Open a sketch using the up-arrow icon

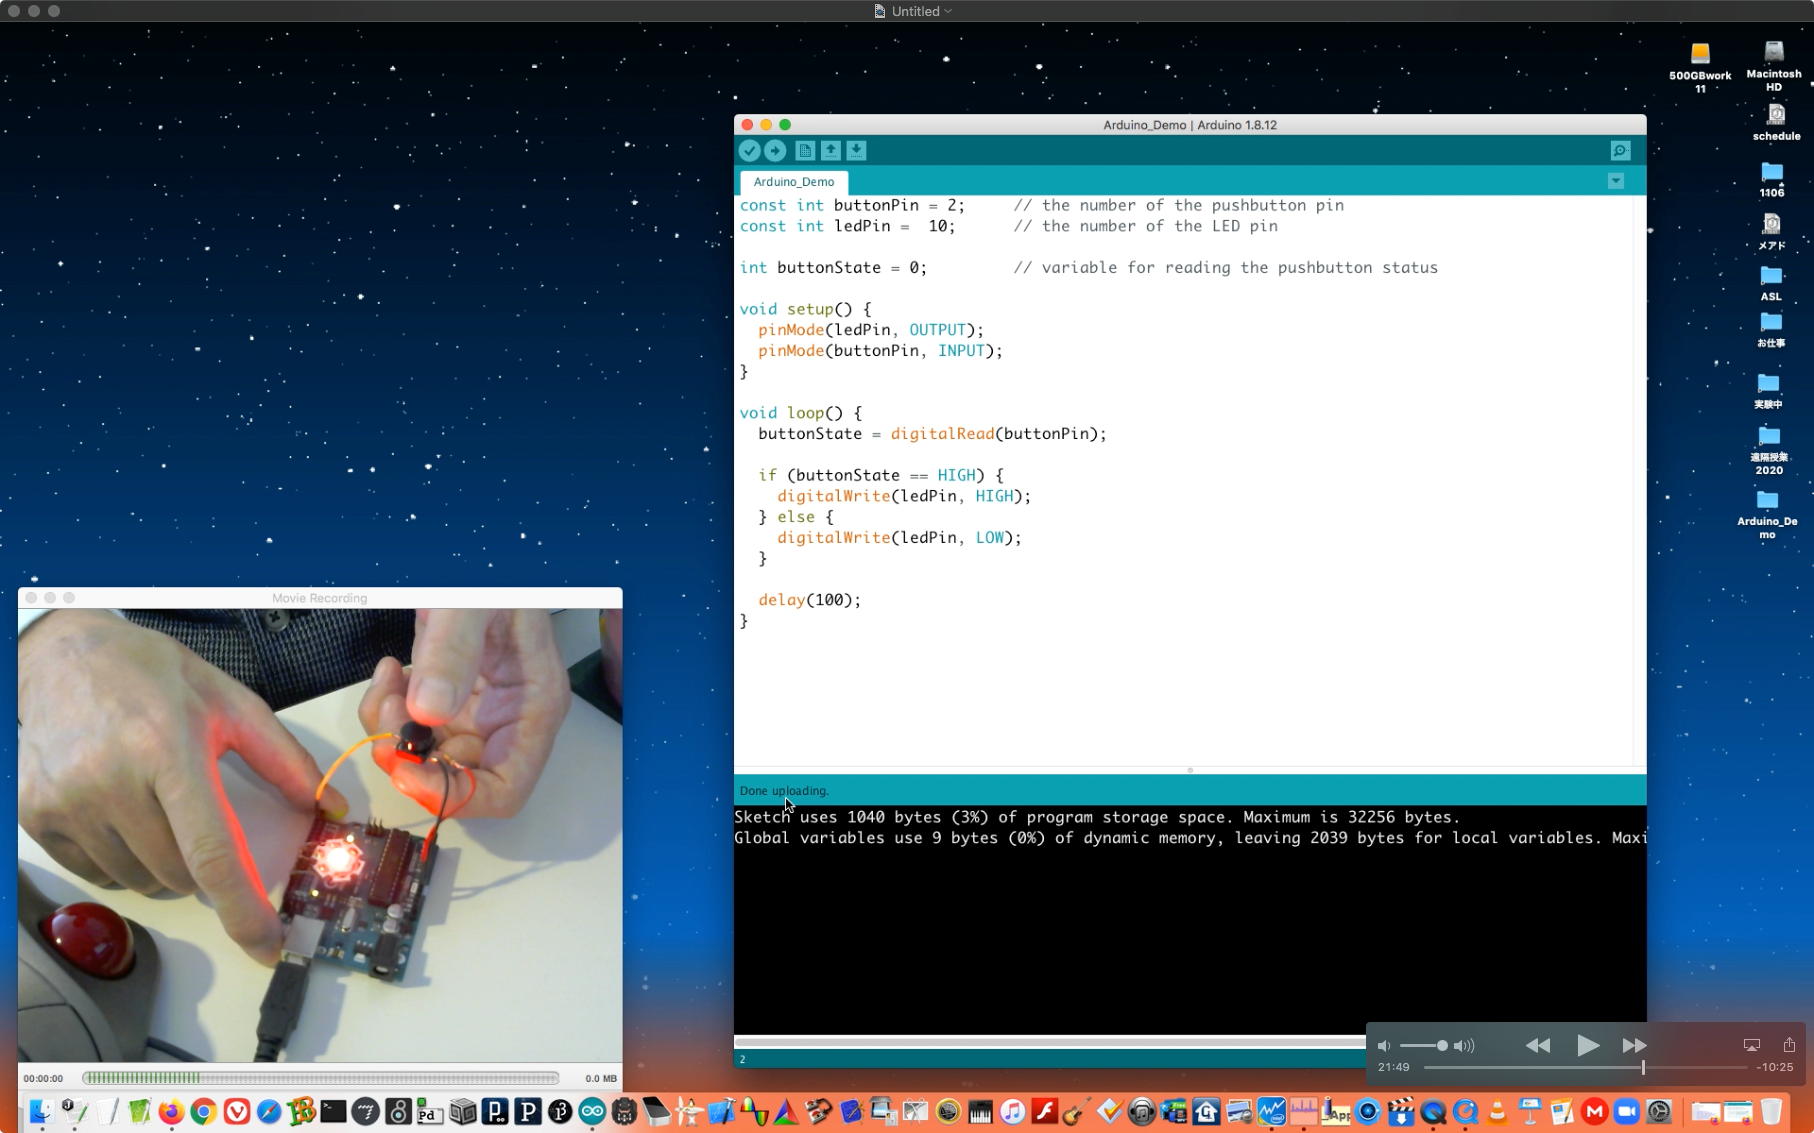pyautogui.click(x=831, y=150)
